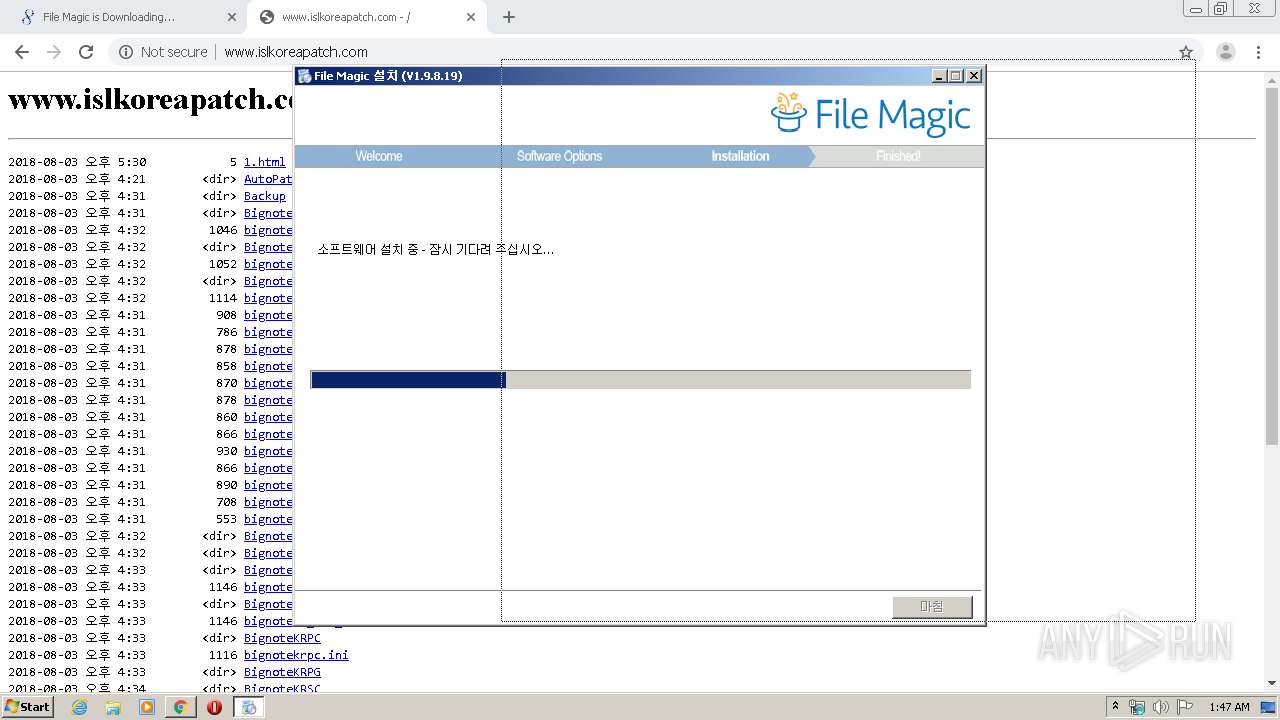The width and height of the screenshot is (1280, 720).
Task: Click the www.islkoreapatch.c page heading
Action: tap(150, 99)
